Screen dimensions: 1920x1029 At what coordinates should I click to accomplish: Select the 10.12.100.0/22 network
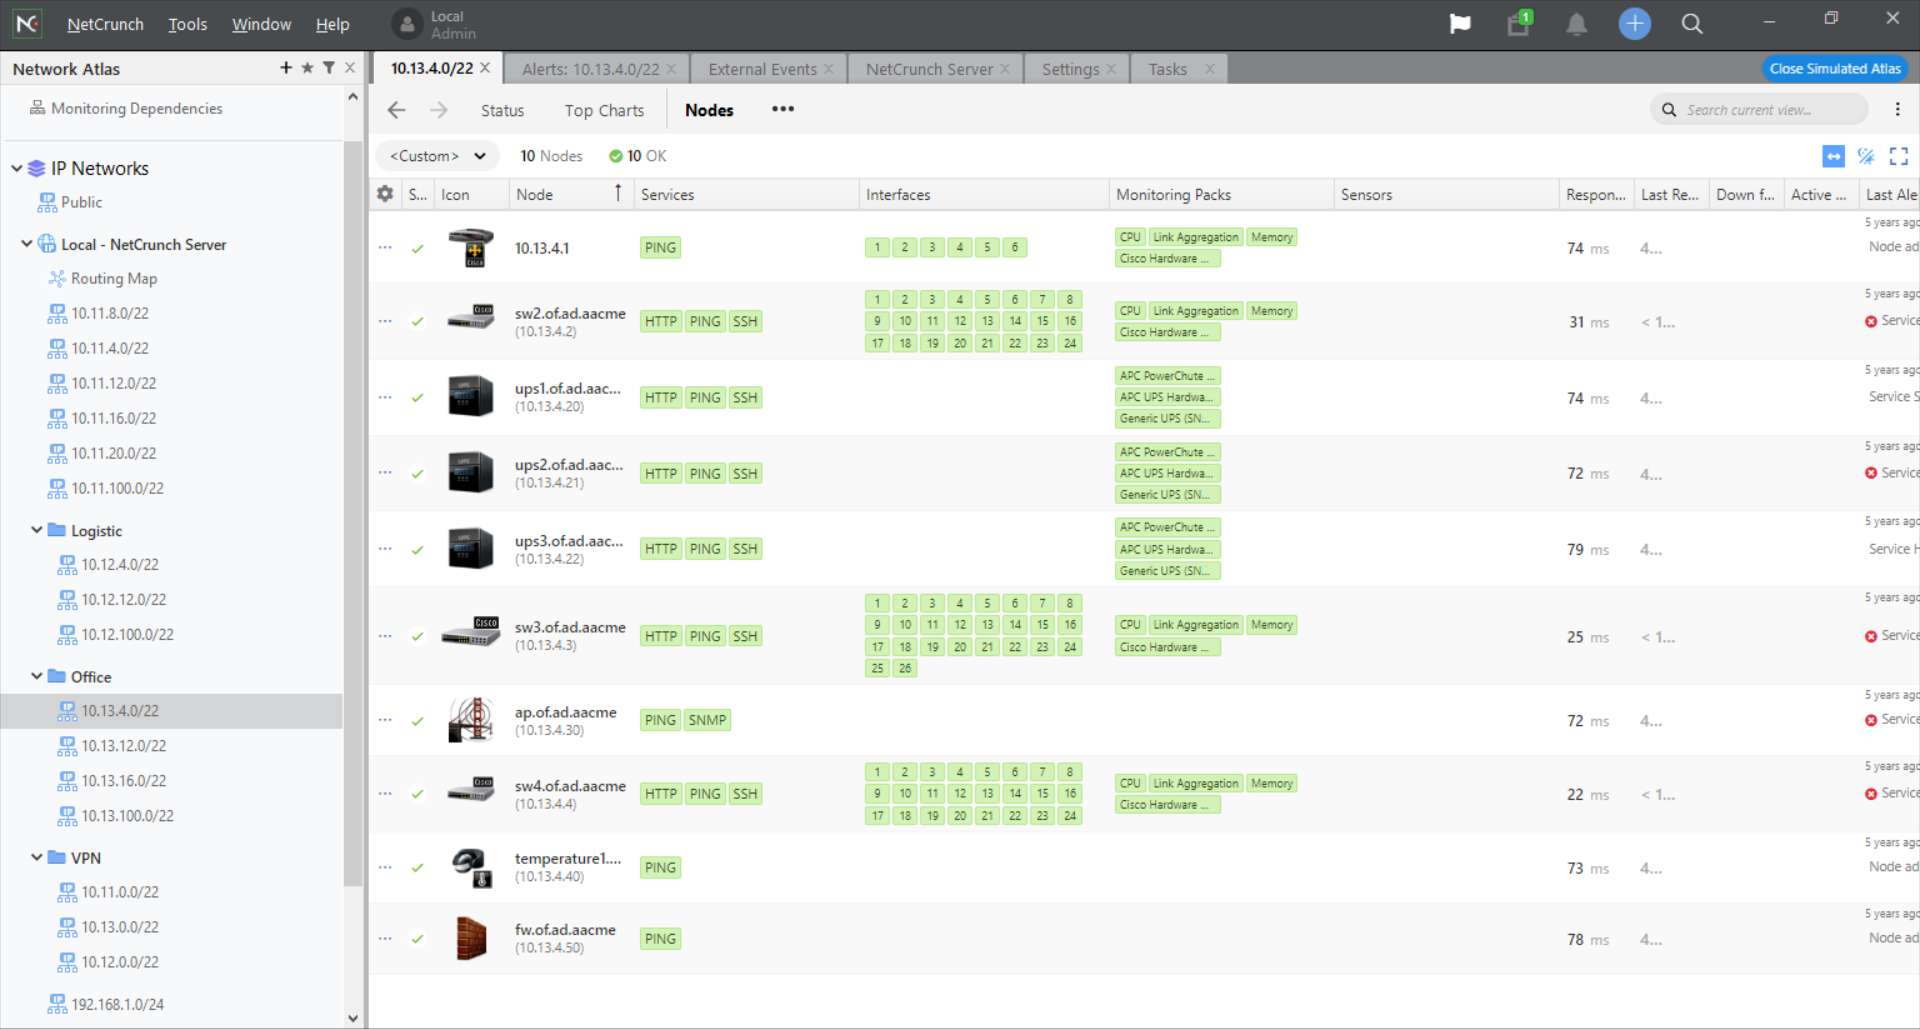[x=117, y=634]
